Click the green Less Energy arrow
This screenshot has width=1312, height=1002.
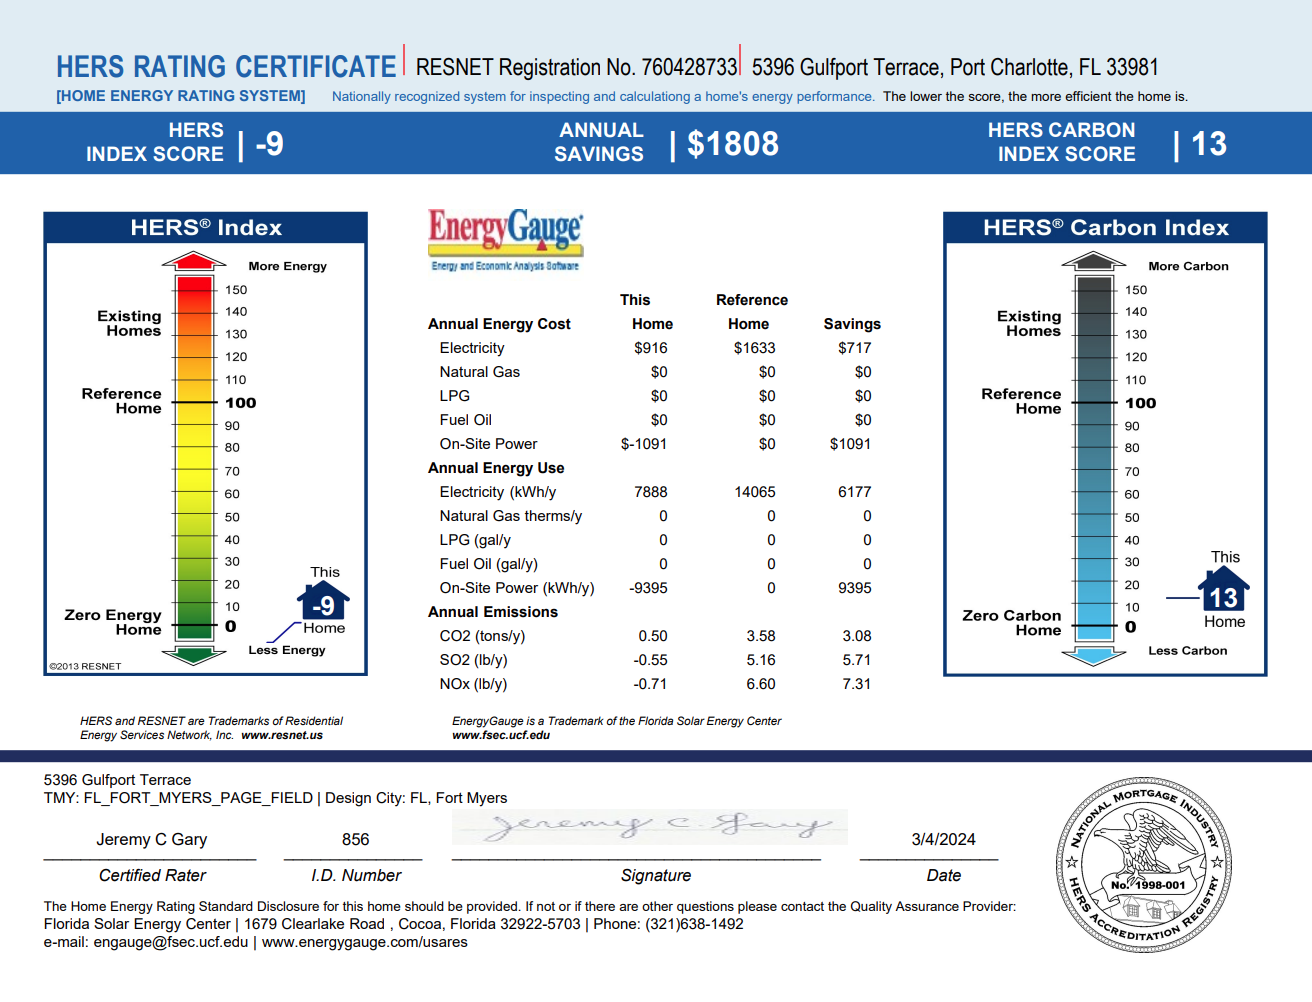194,655
